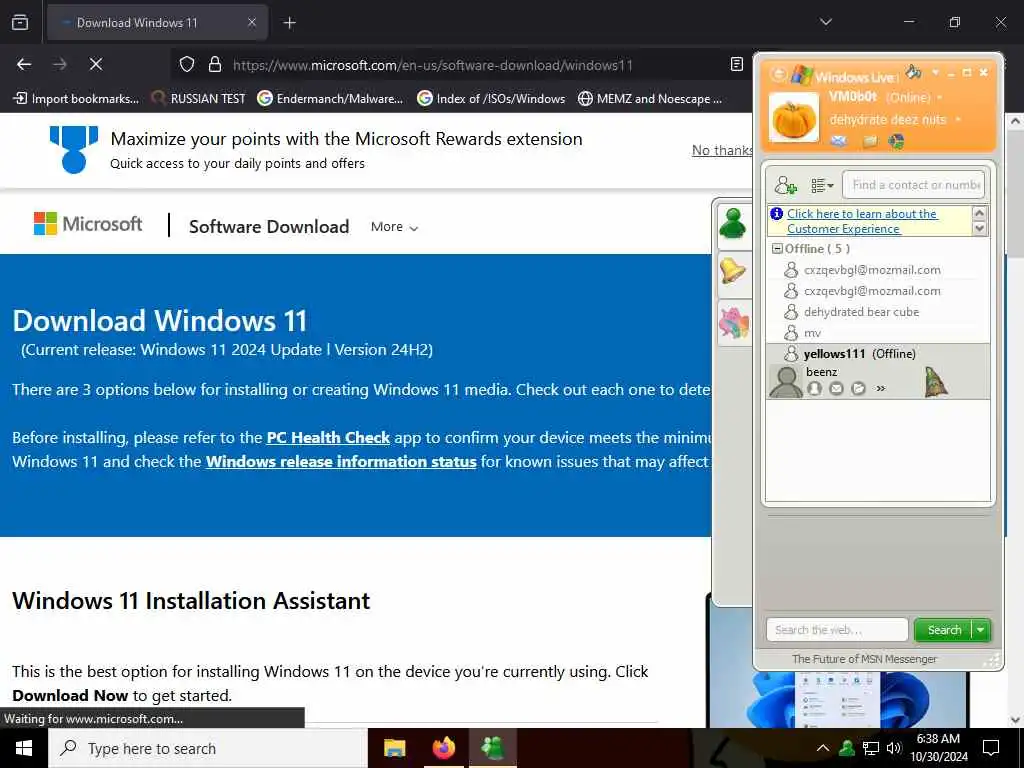Image resolution: width=1024 pixels, height=768 pixels.
Task: Click the info icon beside Customer Experience notice
Action: pos(776,214)
